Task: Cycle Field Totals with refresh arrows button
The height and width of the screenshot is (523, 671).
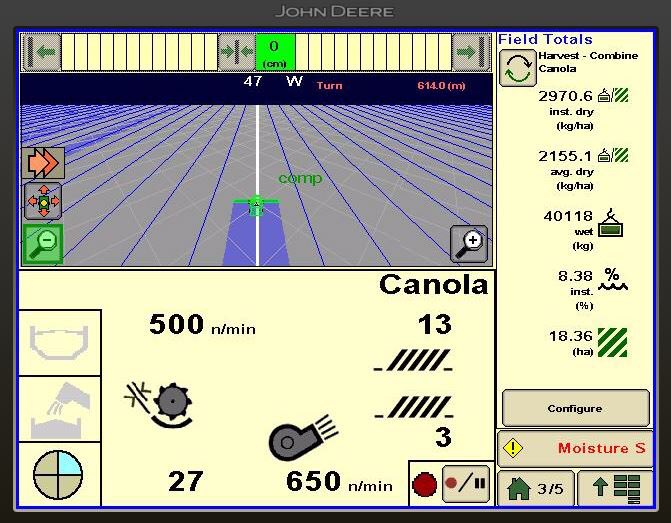Action: (x=518, y=68)
